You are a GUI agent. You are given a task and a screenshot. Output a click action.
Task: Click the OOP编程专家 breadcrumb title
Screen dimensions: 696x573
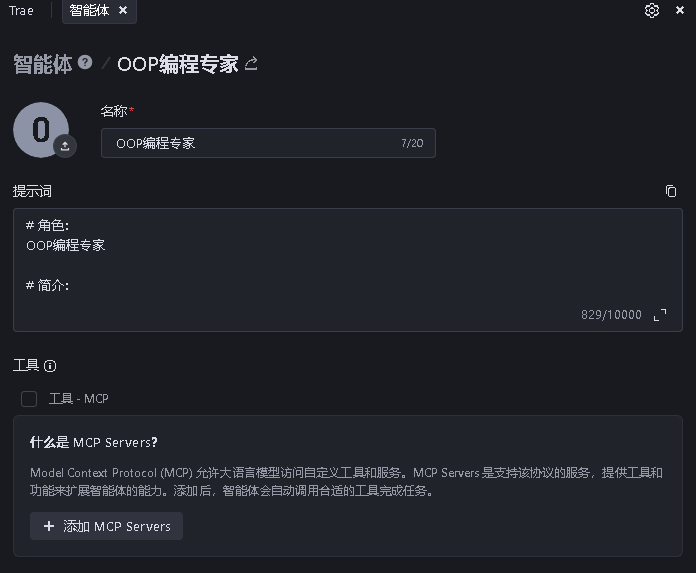pos(178,64)
